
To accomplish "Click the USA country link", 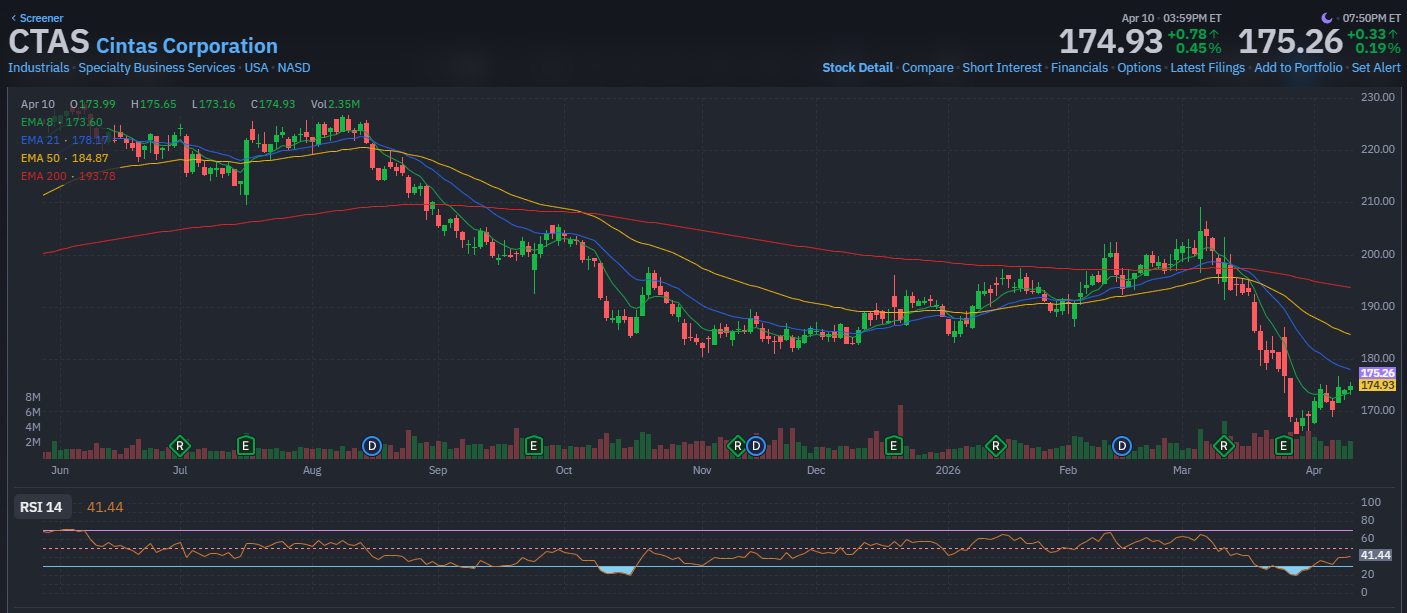I will (x=257, y=68).
